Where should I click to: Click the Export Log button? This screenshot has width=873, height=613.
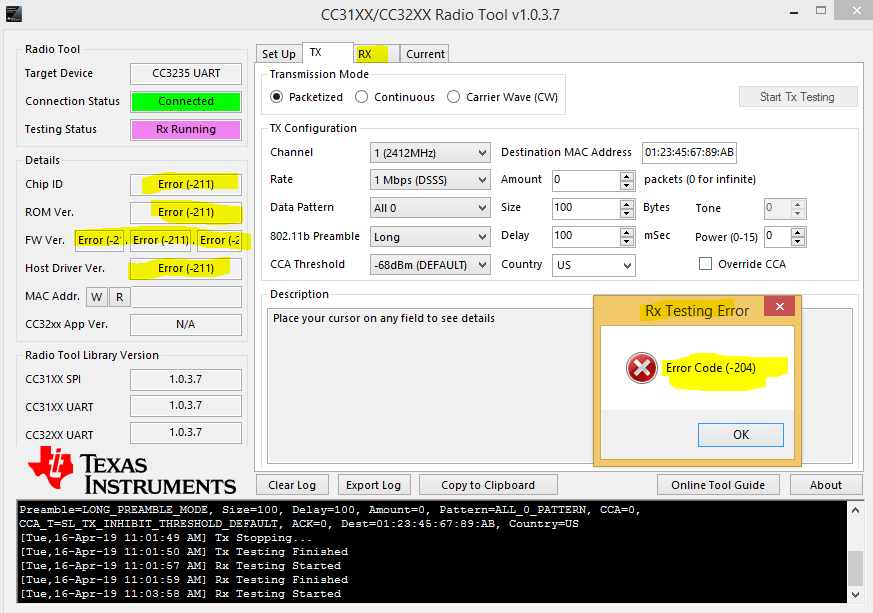tap(374, 485)
